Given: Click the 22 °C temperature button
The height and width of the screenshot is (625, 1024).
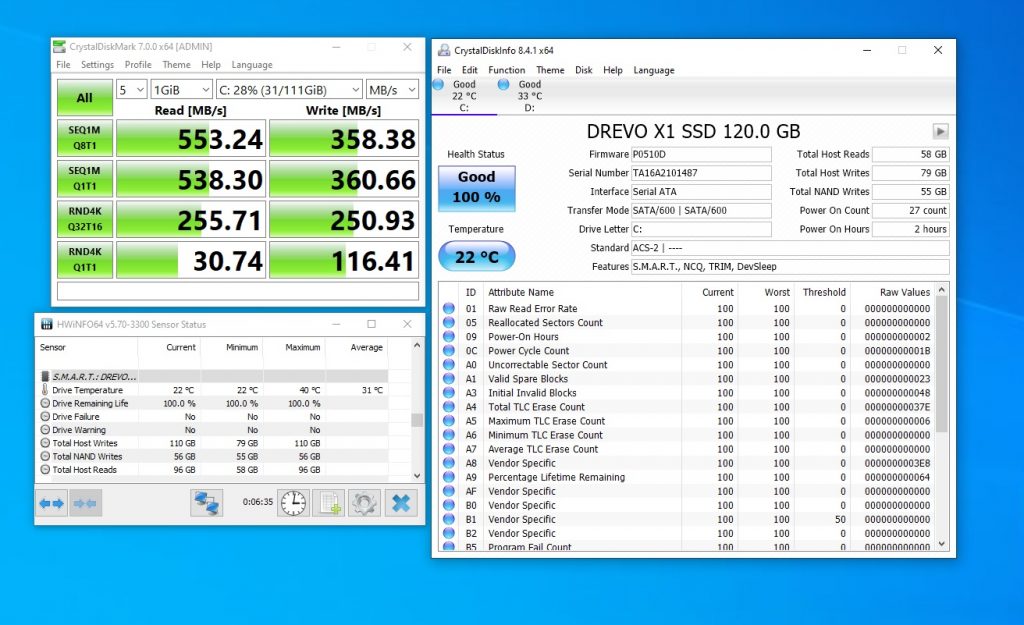Looking at the screenshot, I should pyautogui.click(x=477, y=257).
